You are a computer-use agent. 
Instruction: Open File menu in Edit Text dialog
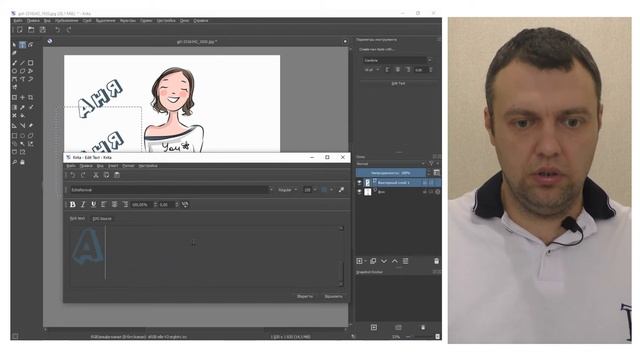[71, 166]
